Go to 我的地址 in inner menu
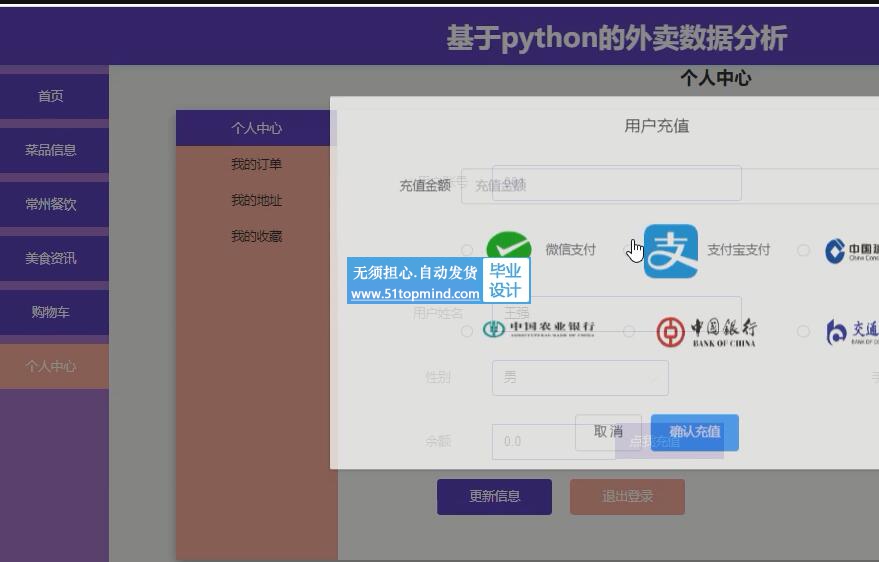Viewport: 879px width, 562px height. [x=256, y=200]
